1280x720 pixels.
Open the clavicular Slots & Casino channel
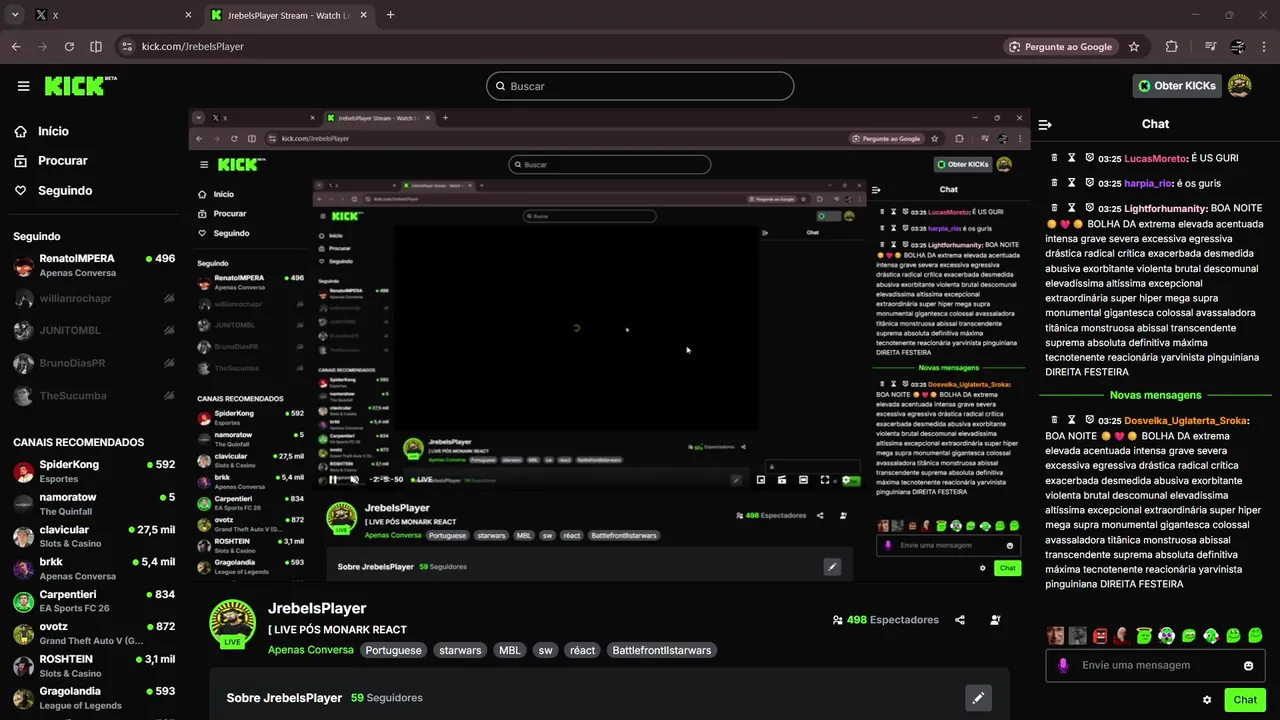(x=94, y=536)
